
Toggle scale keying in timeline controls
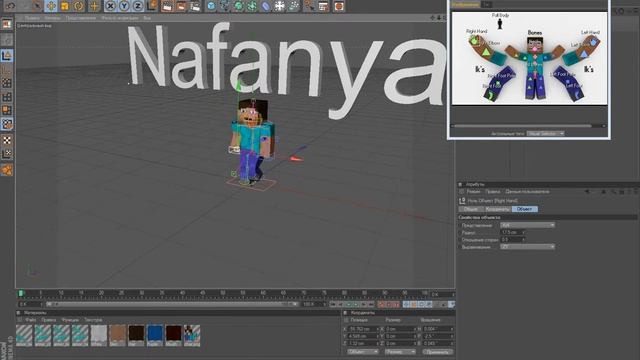(413, 304)
